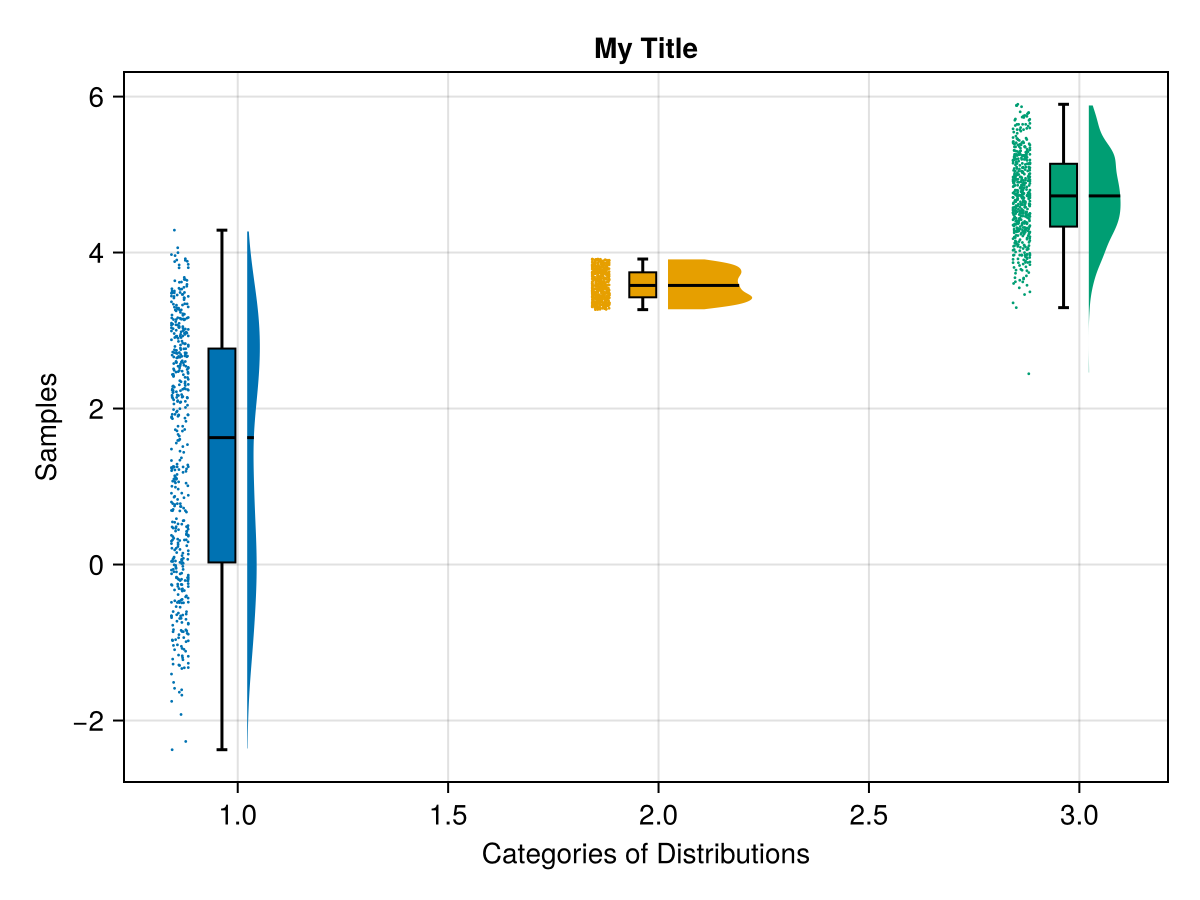Click the orange half-violin density shape
1200x900 pixels.
pos(705,284)
